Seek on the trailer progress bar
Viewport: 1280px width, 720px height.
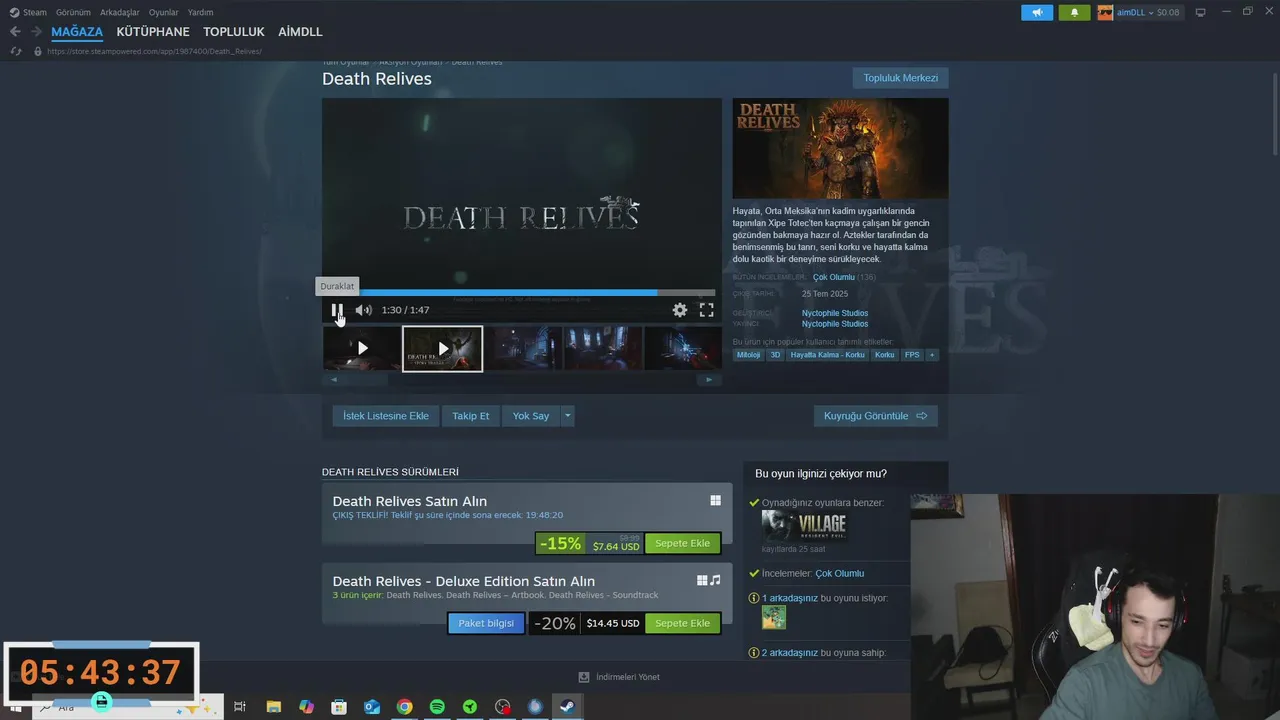521,293
